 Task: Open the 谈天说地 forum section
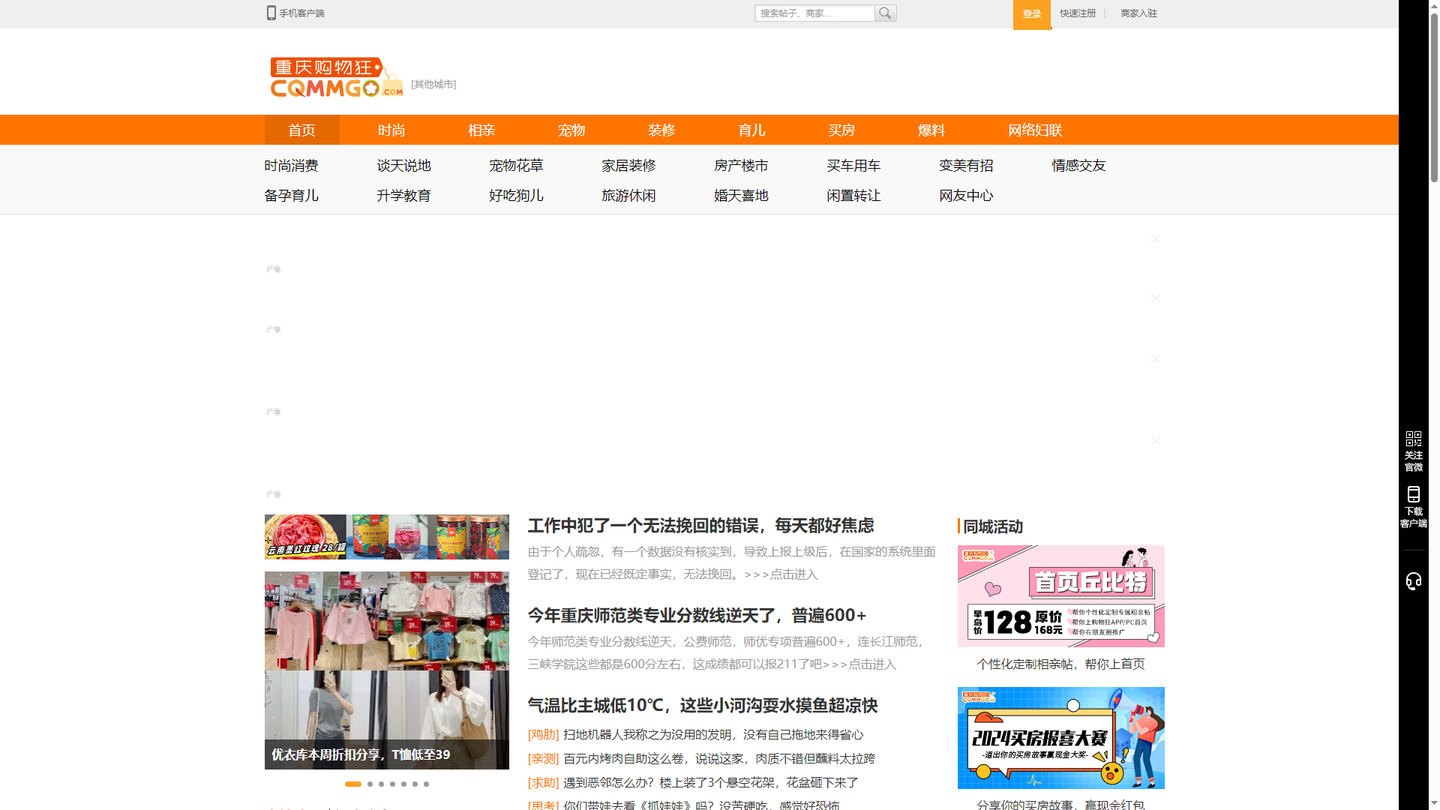[x=404, y=166]
